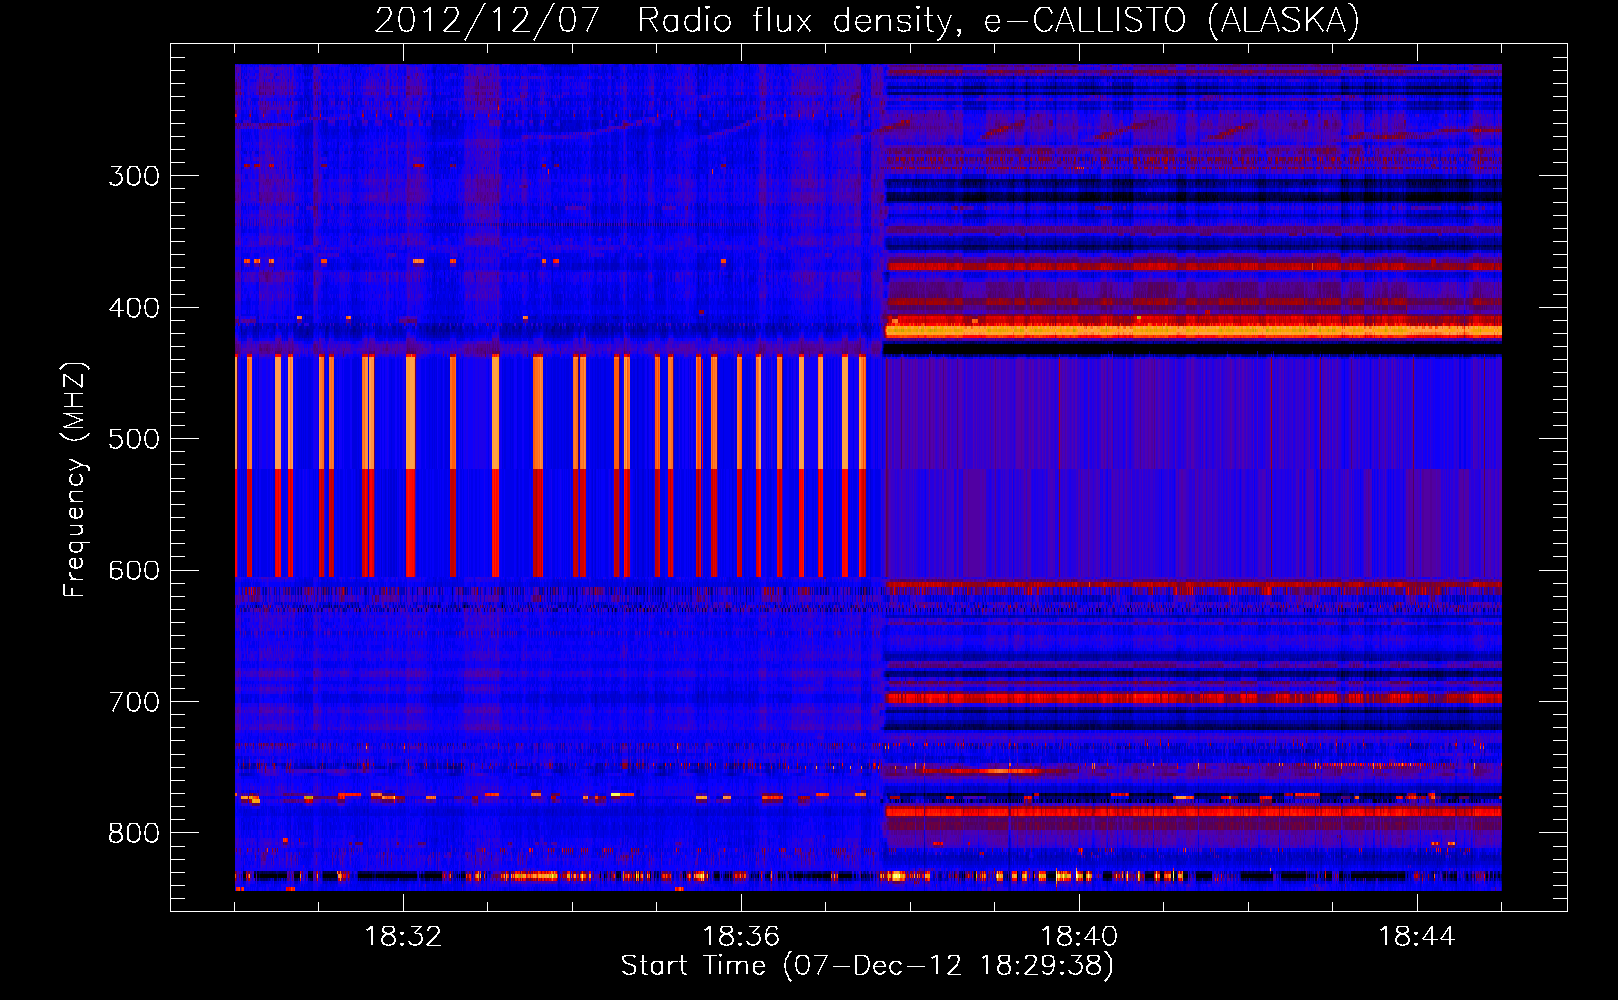Click the 18:44 time tick label
This screenshot has width=1618, height=1000.
point(1417,937)
